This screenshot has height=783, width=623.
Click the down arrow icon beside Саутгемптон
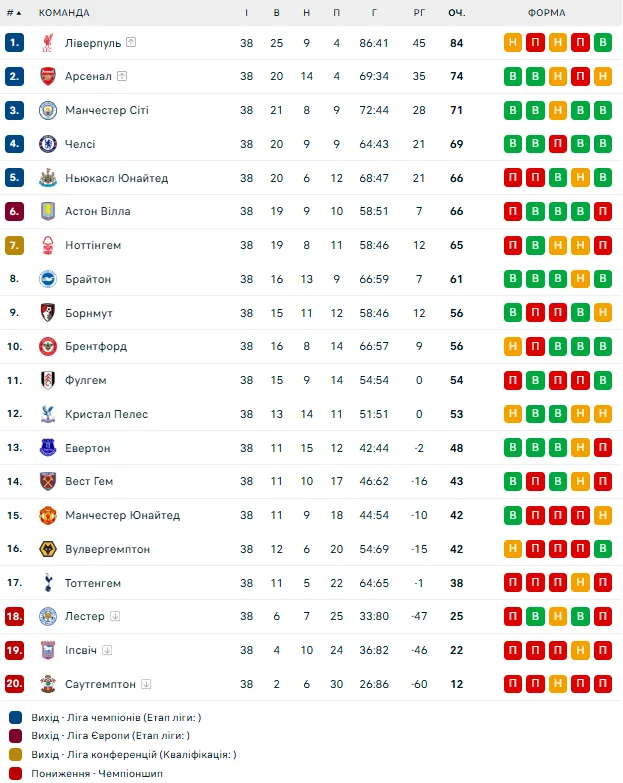point(146,684)
